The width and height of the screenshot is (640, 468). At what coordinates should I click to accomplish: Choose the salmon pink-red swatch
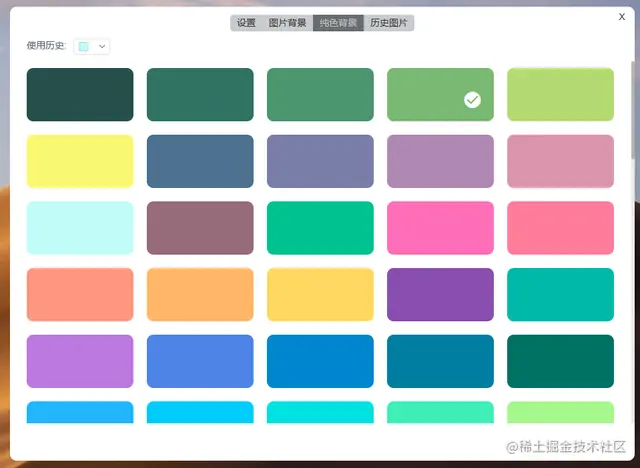[560, 228]
